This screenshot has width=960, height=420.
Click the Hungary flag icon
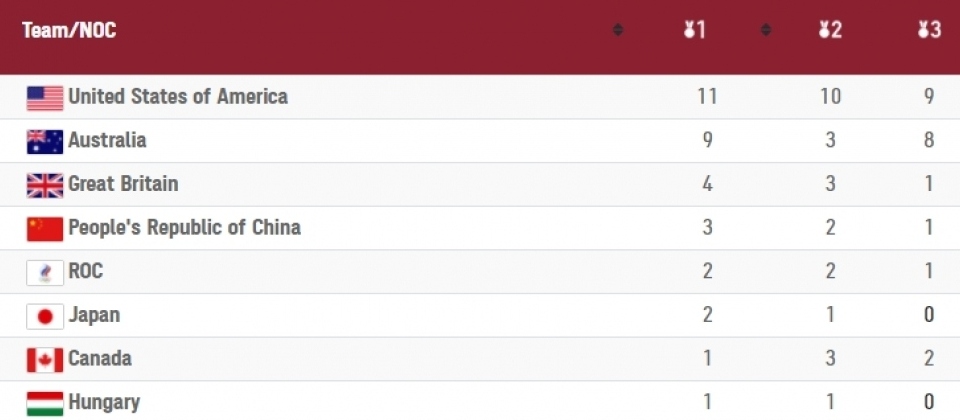(45, 403)
